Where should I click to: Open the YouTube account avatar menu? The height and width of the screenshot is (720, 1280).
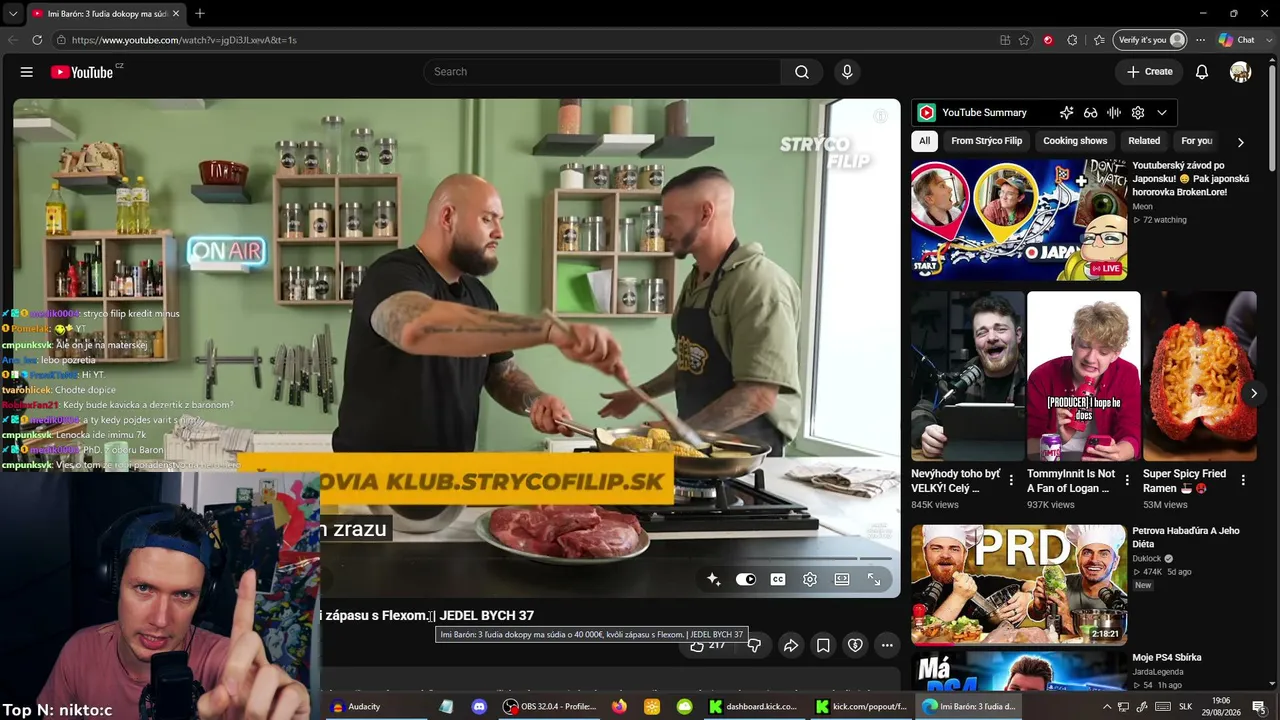pos(1241,72)
